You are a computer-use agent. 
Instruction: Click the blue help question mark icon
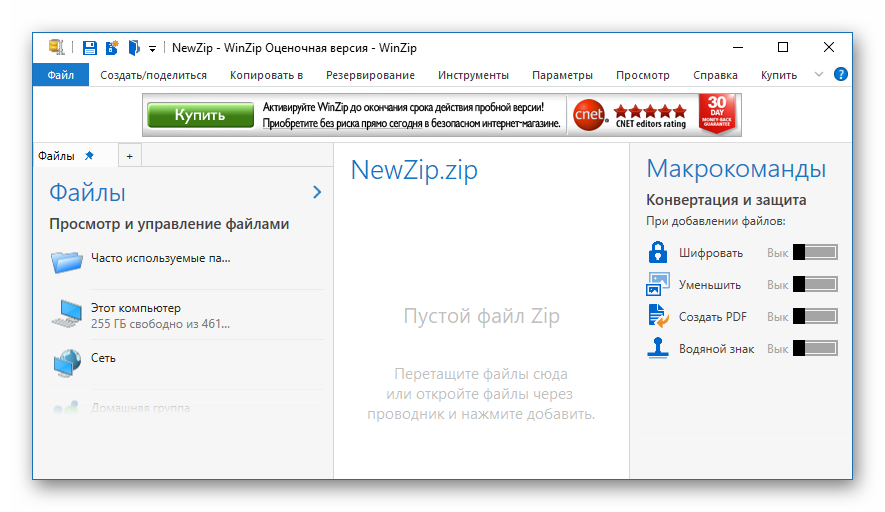click(840, 74)
